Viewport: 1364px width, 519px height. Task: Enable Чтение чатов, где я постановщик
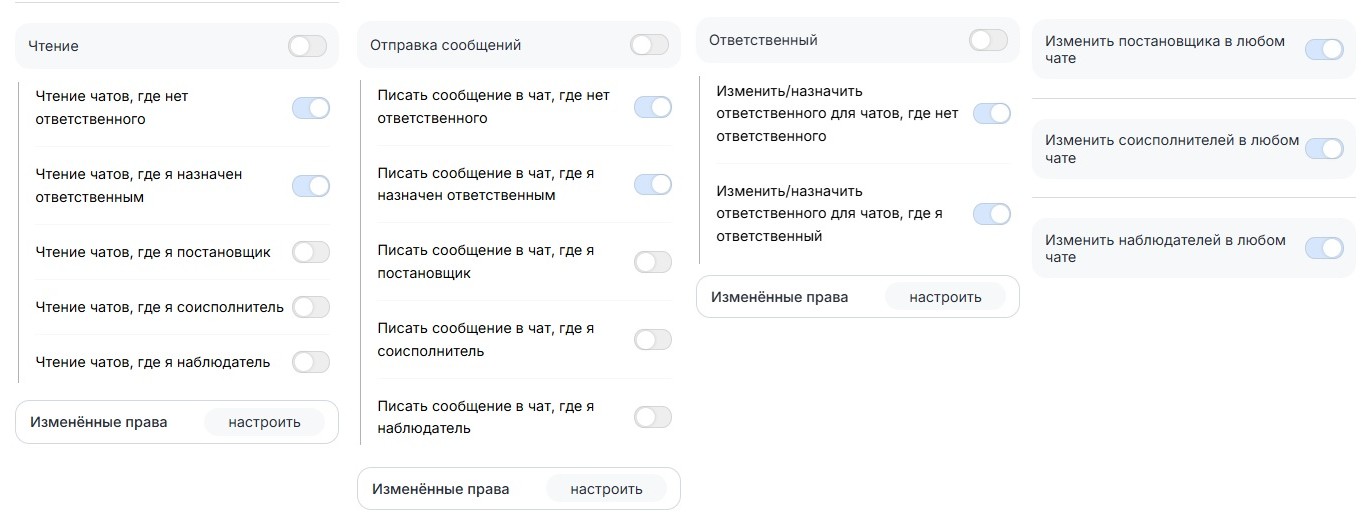[310, 252]
